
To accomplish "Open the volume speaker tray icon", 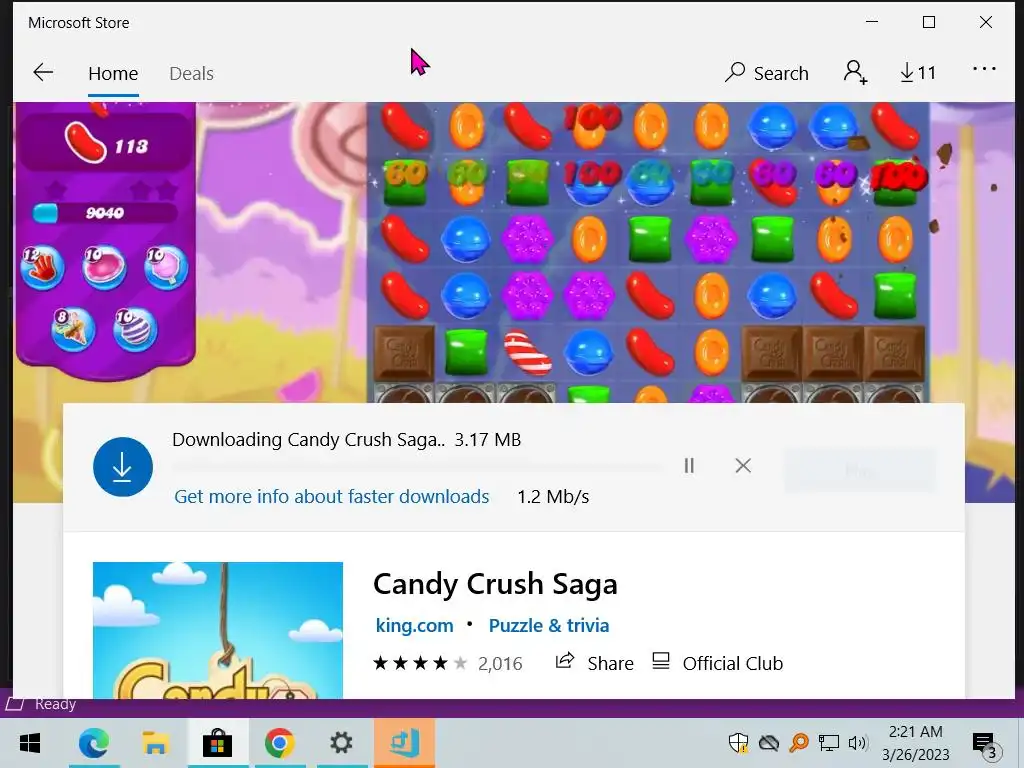I will coord(857,743).
